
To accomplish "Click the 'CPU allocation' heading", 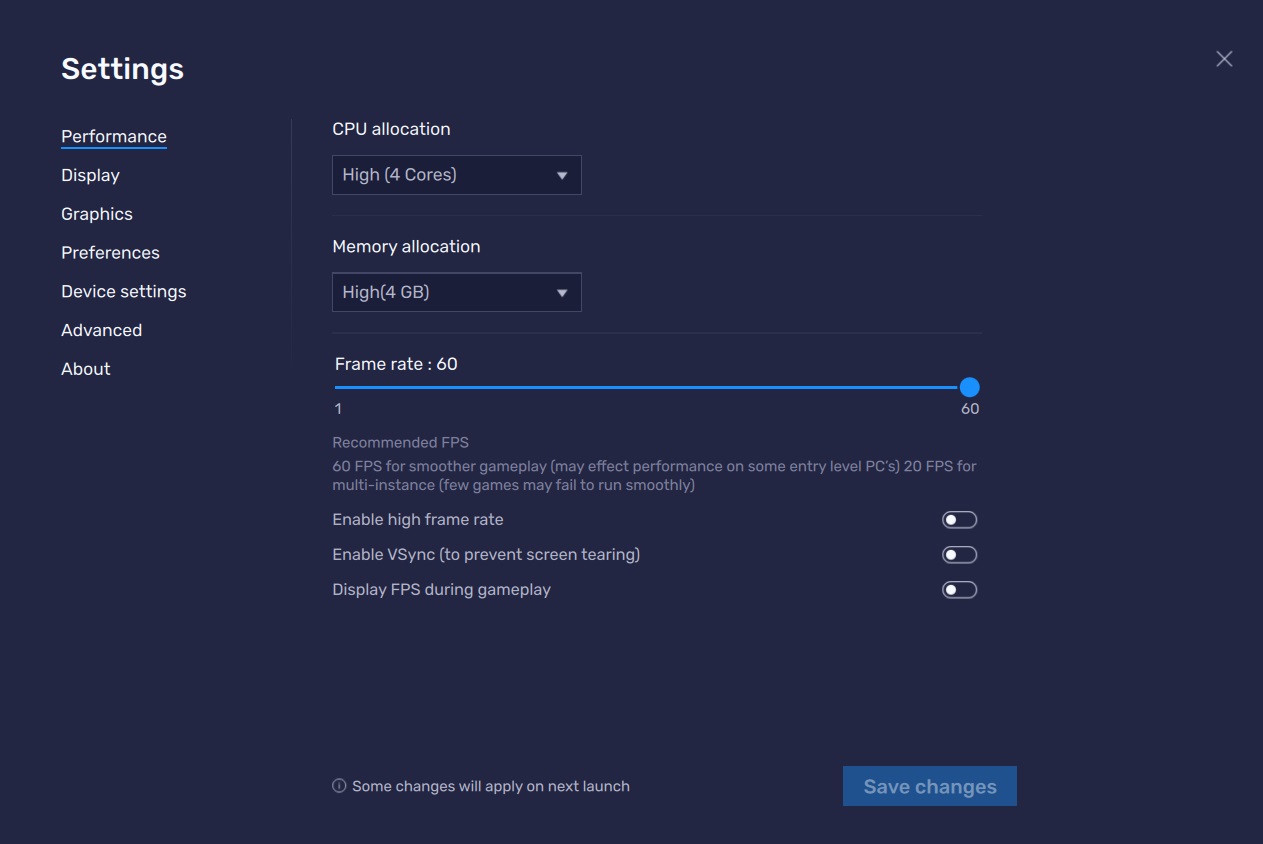I will (391, 129).
